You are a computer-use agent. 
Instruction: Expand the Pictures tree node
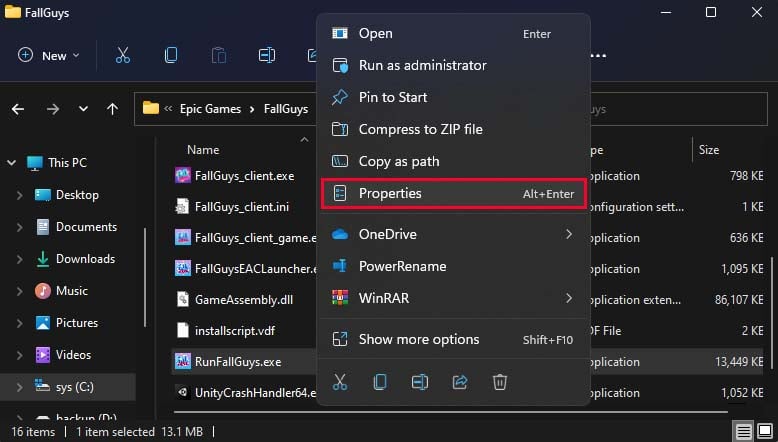pyautogui.click(x=19, y=323)
